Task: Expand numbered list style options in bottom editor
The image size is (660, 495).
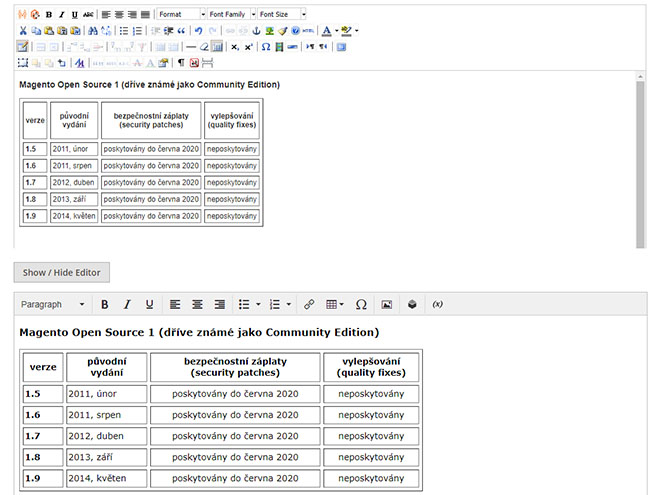Action: pos(289,304)
